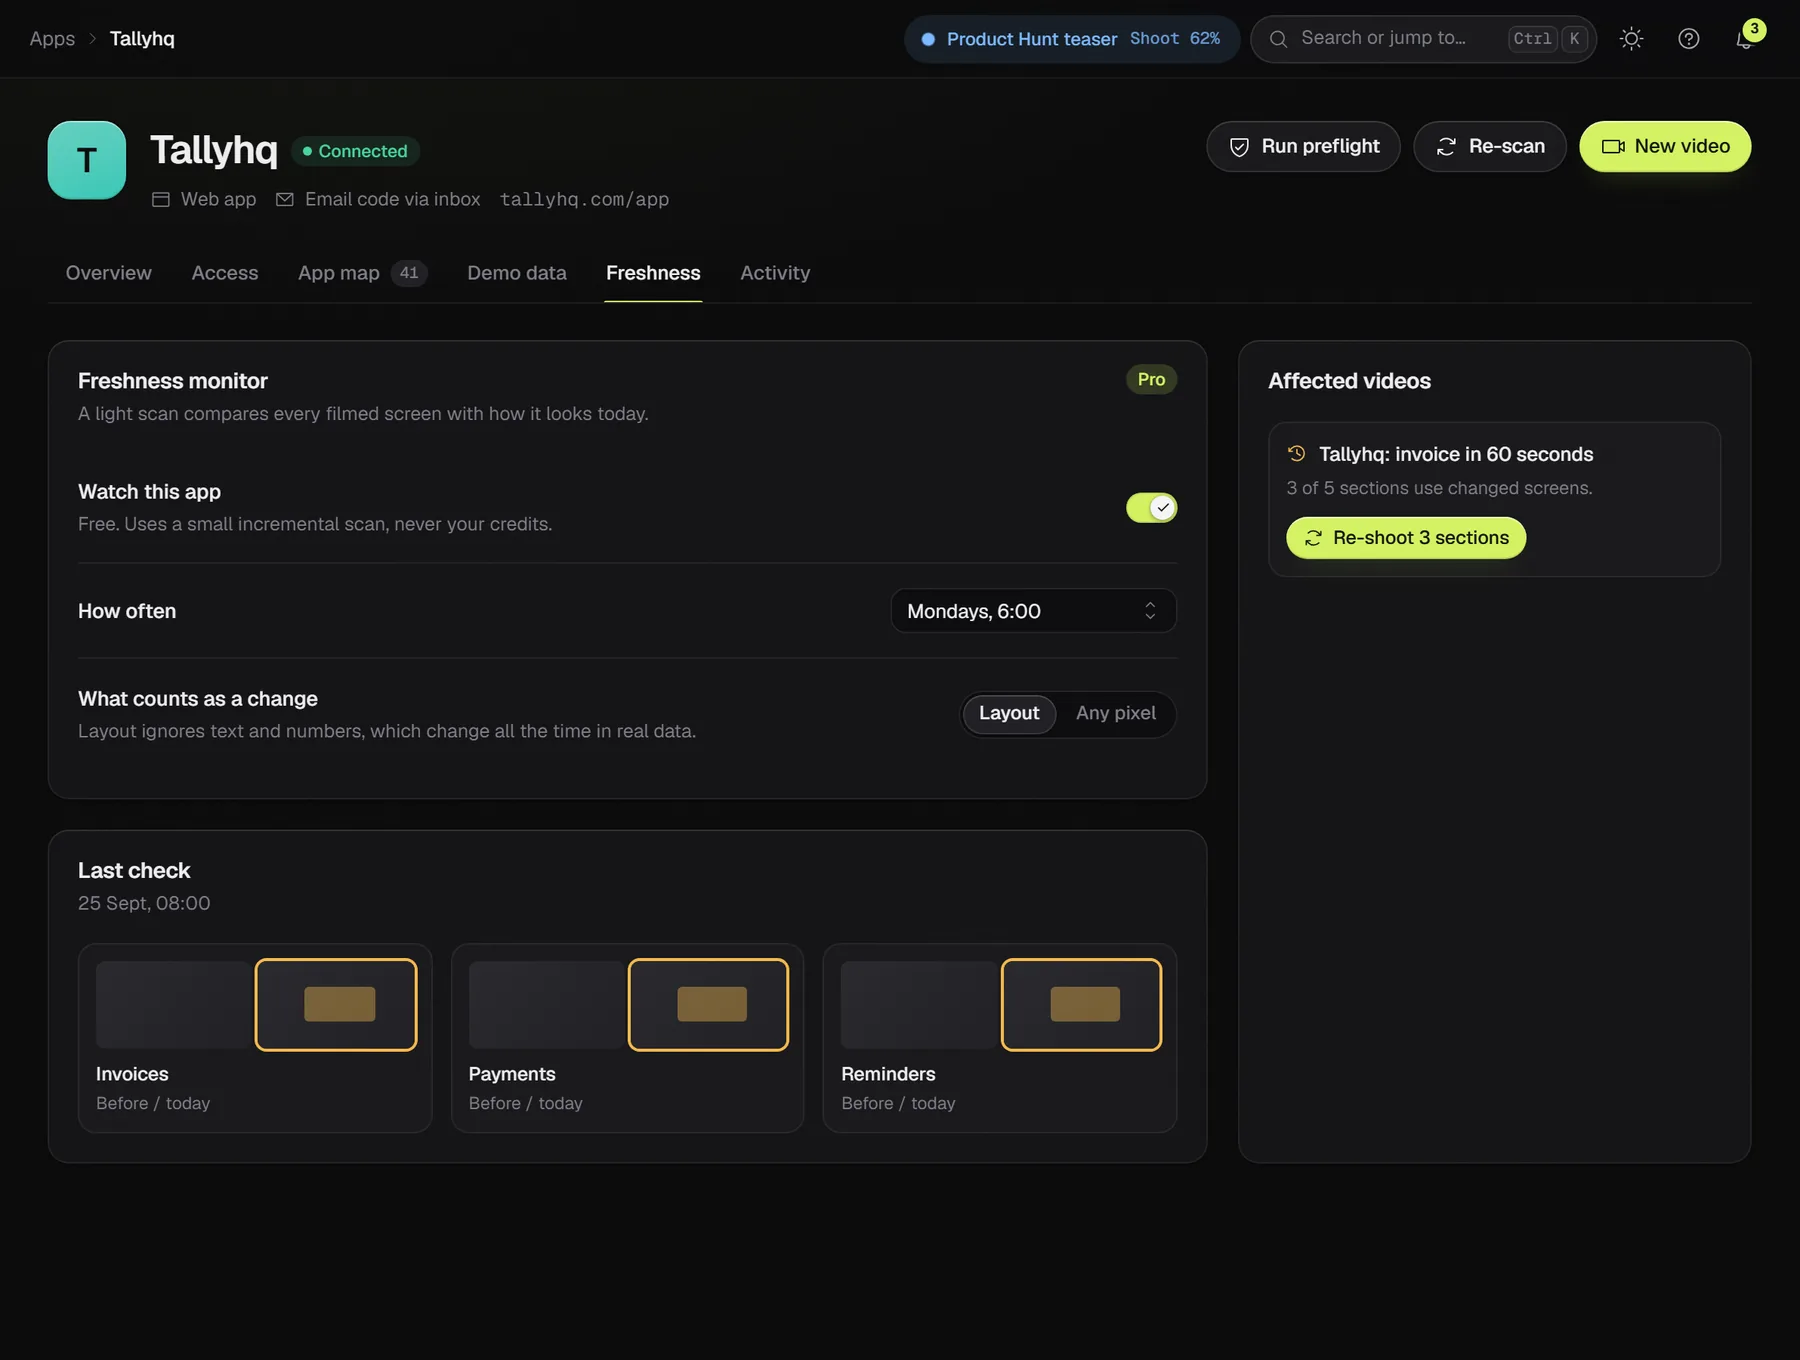Click the Last check date 25 Sept, 08:00
Image resolution: width=1800 pixels, height=1360 pixels.
(x=144, y=904)
